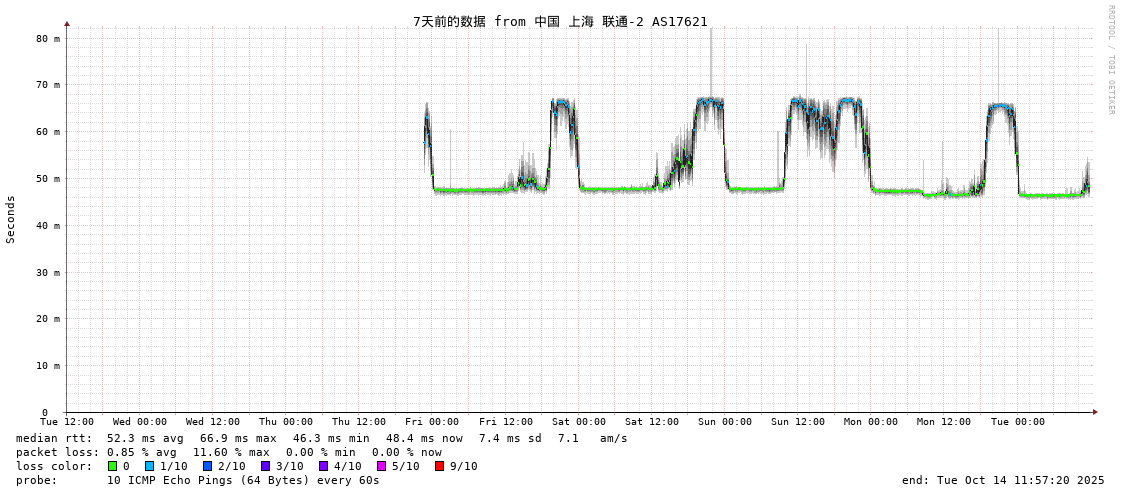Select the Sat 12:00 time axis label
The image size is (1121, 494).
[652, 422]
